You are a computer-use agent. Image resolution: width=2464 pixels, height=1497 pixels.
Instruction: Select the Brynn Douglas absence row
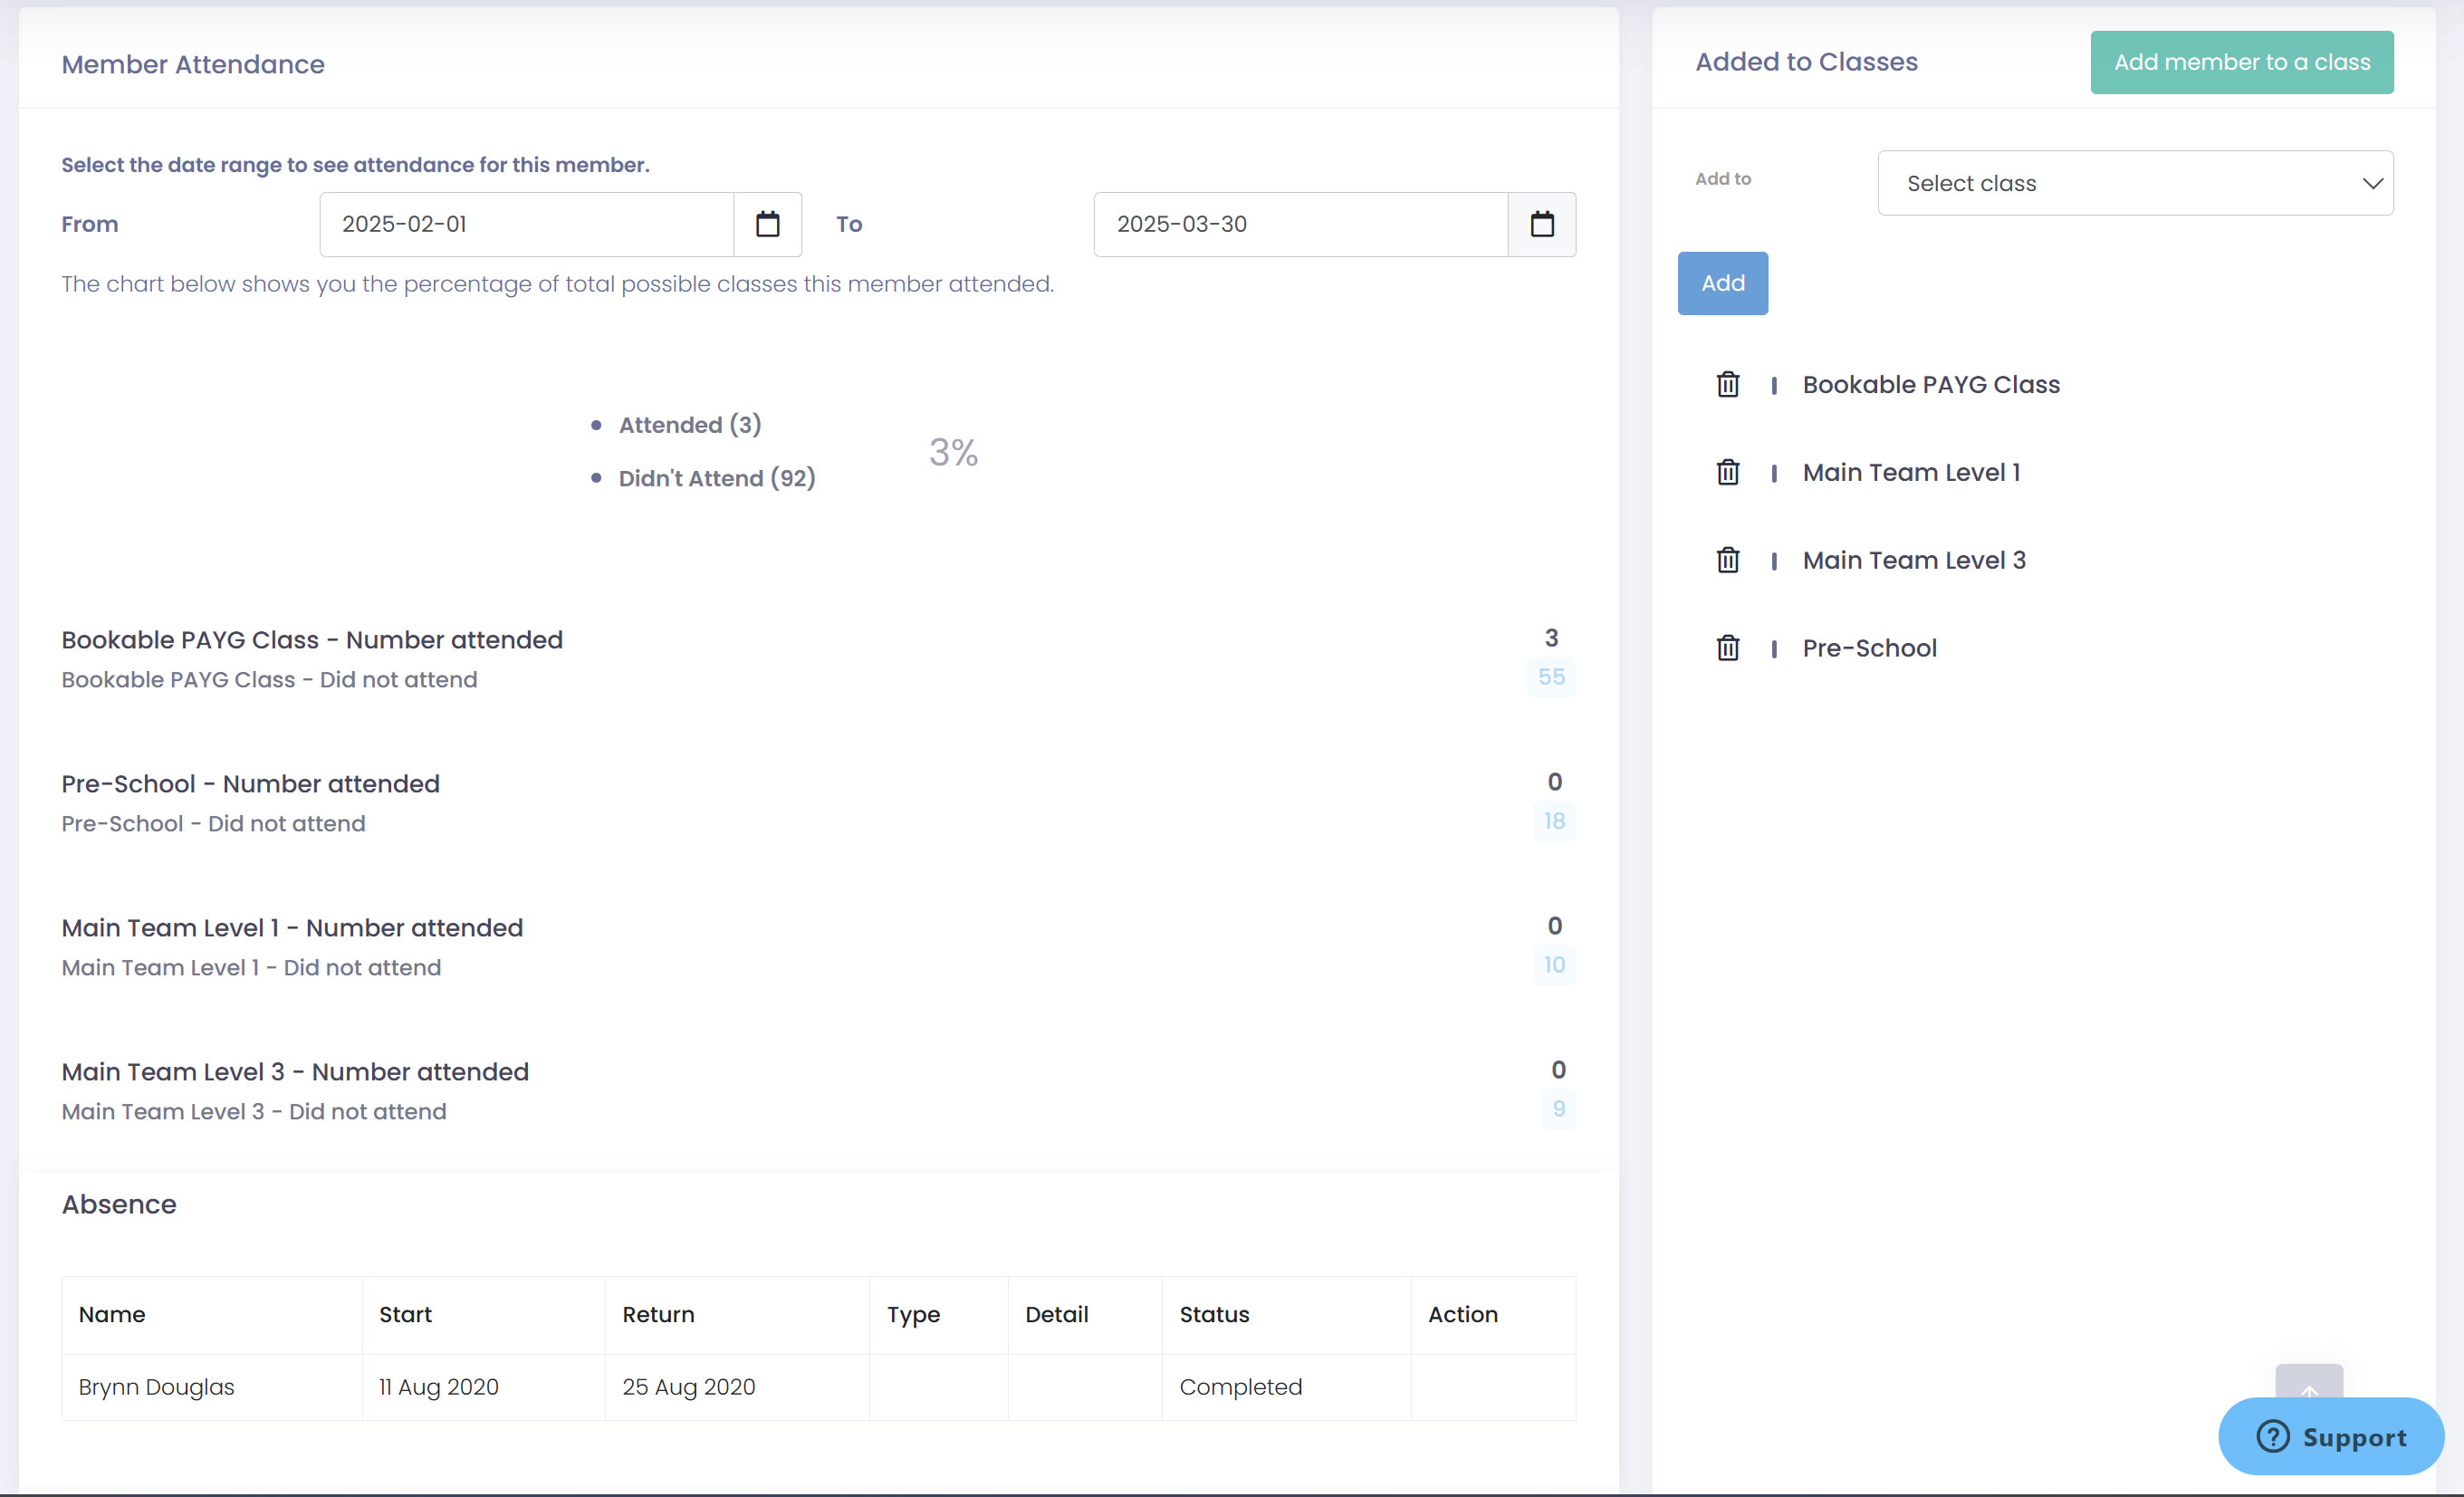[156, 1387]
